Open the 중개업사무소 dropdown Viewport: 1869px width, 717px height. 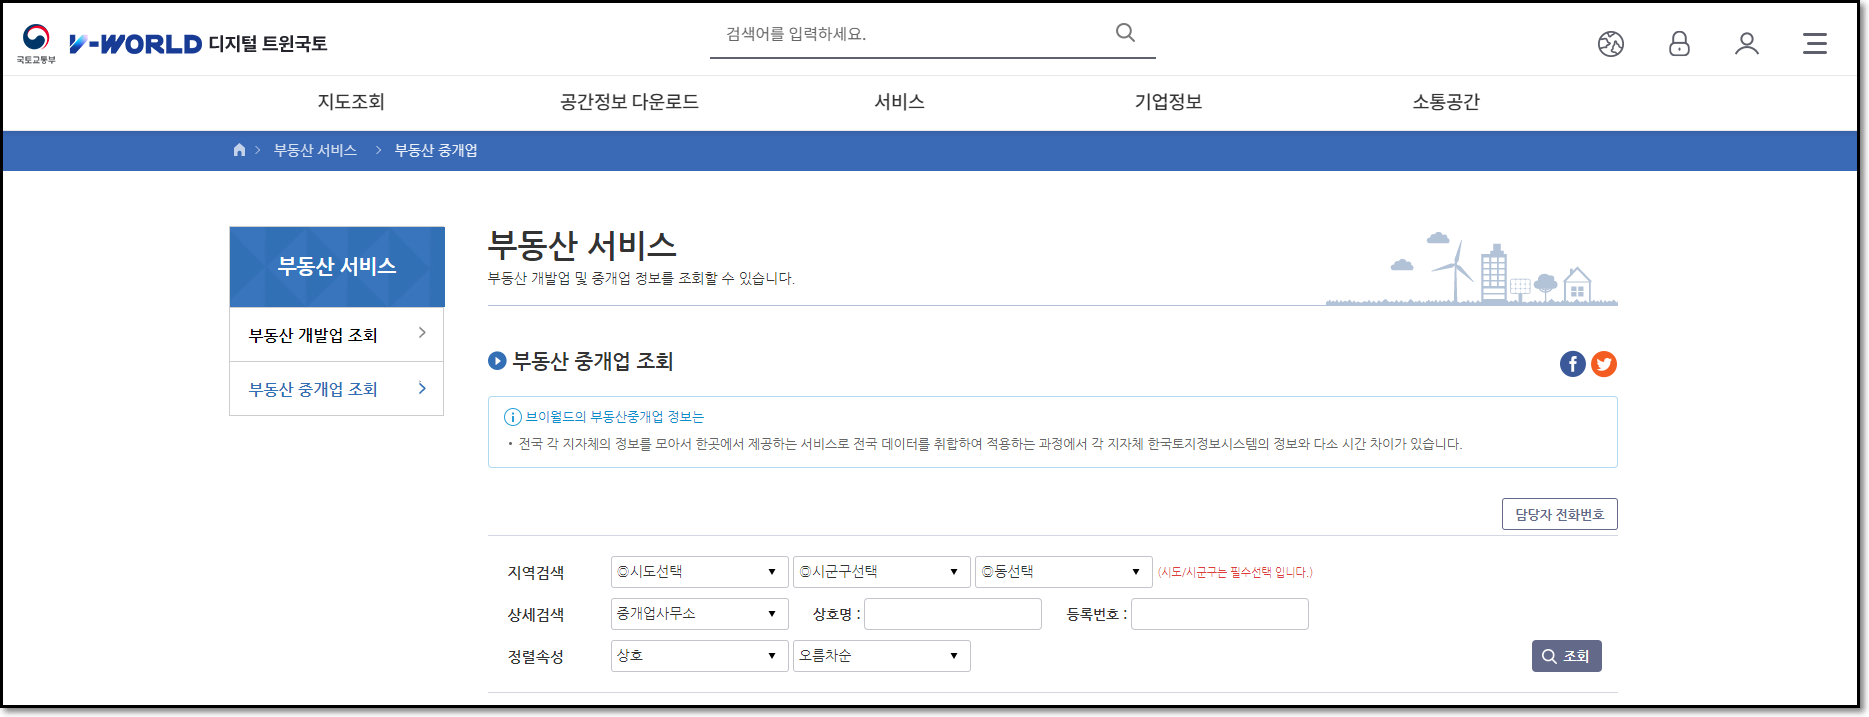(x=699, y=614)
